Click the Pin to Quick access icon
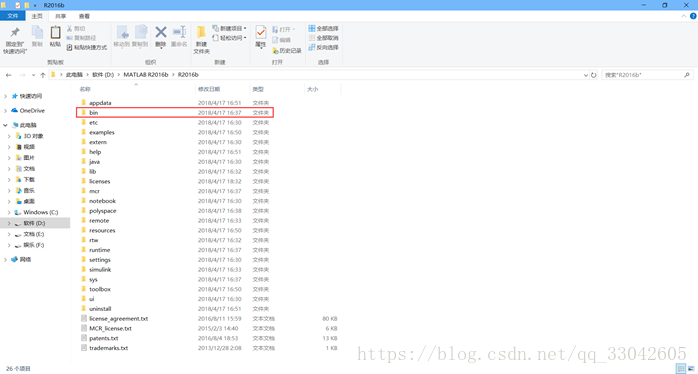 tap(15, 33)
